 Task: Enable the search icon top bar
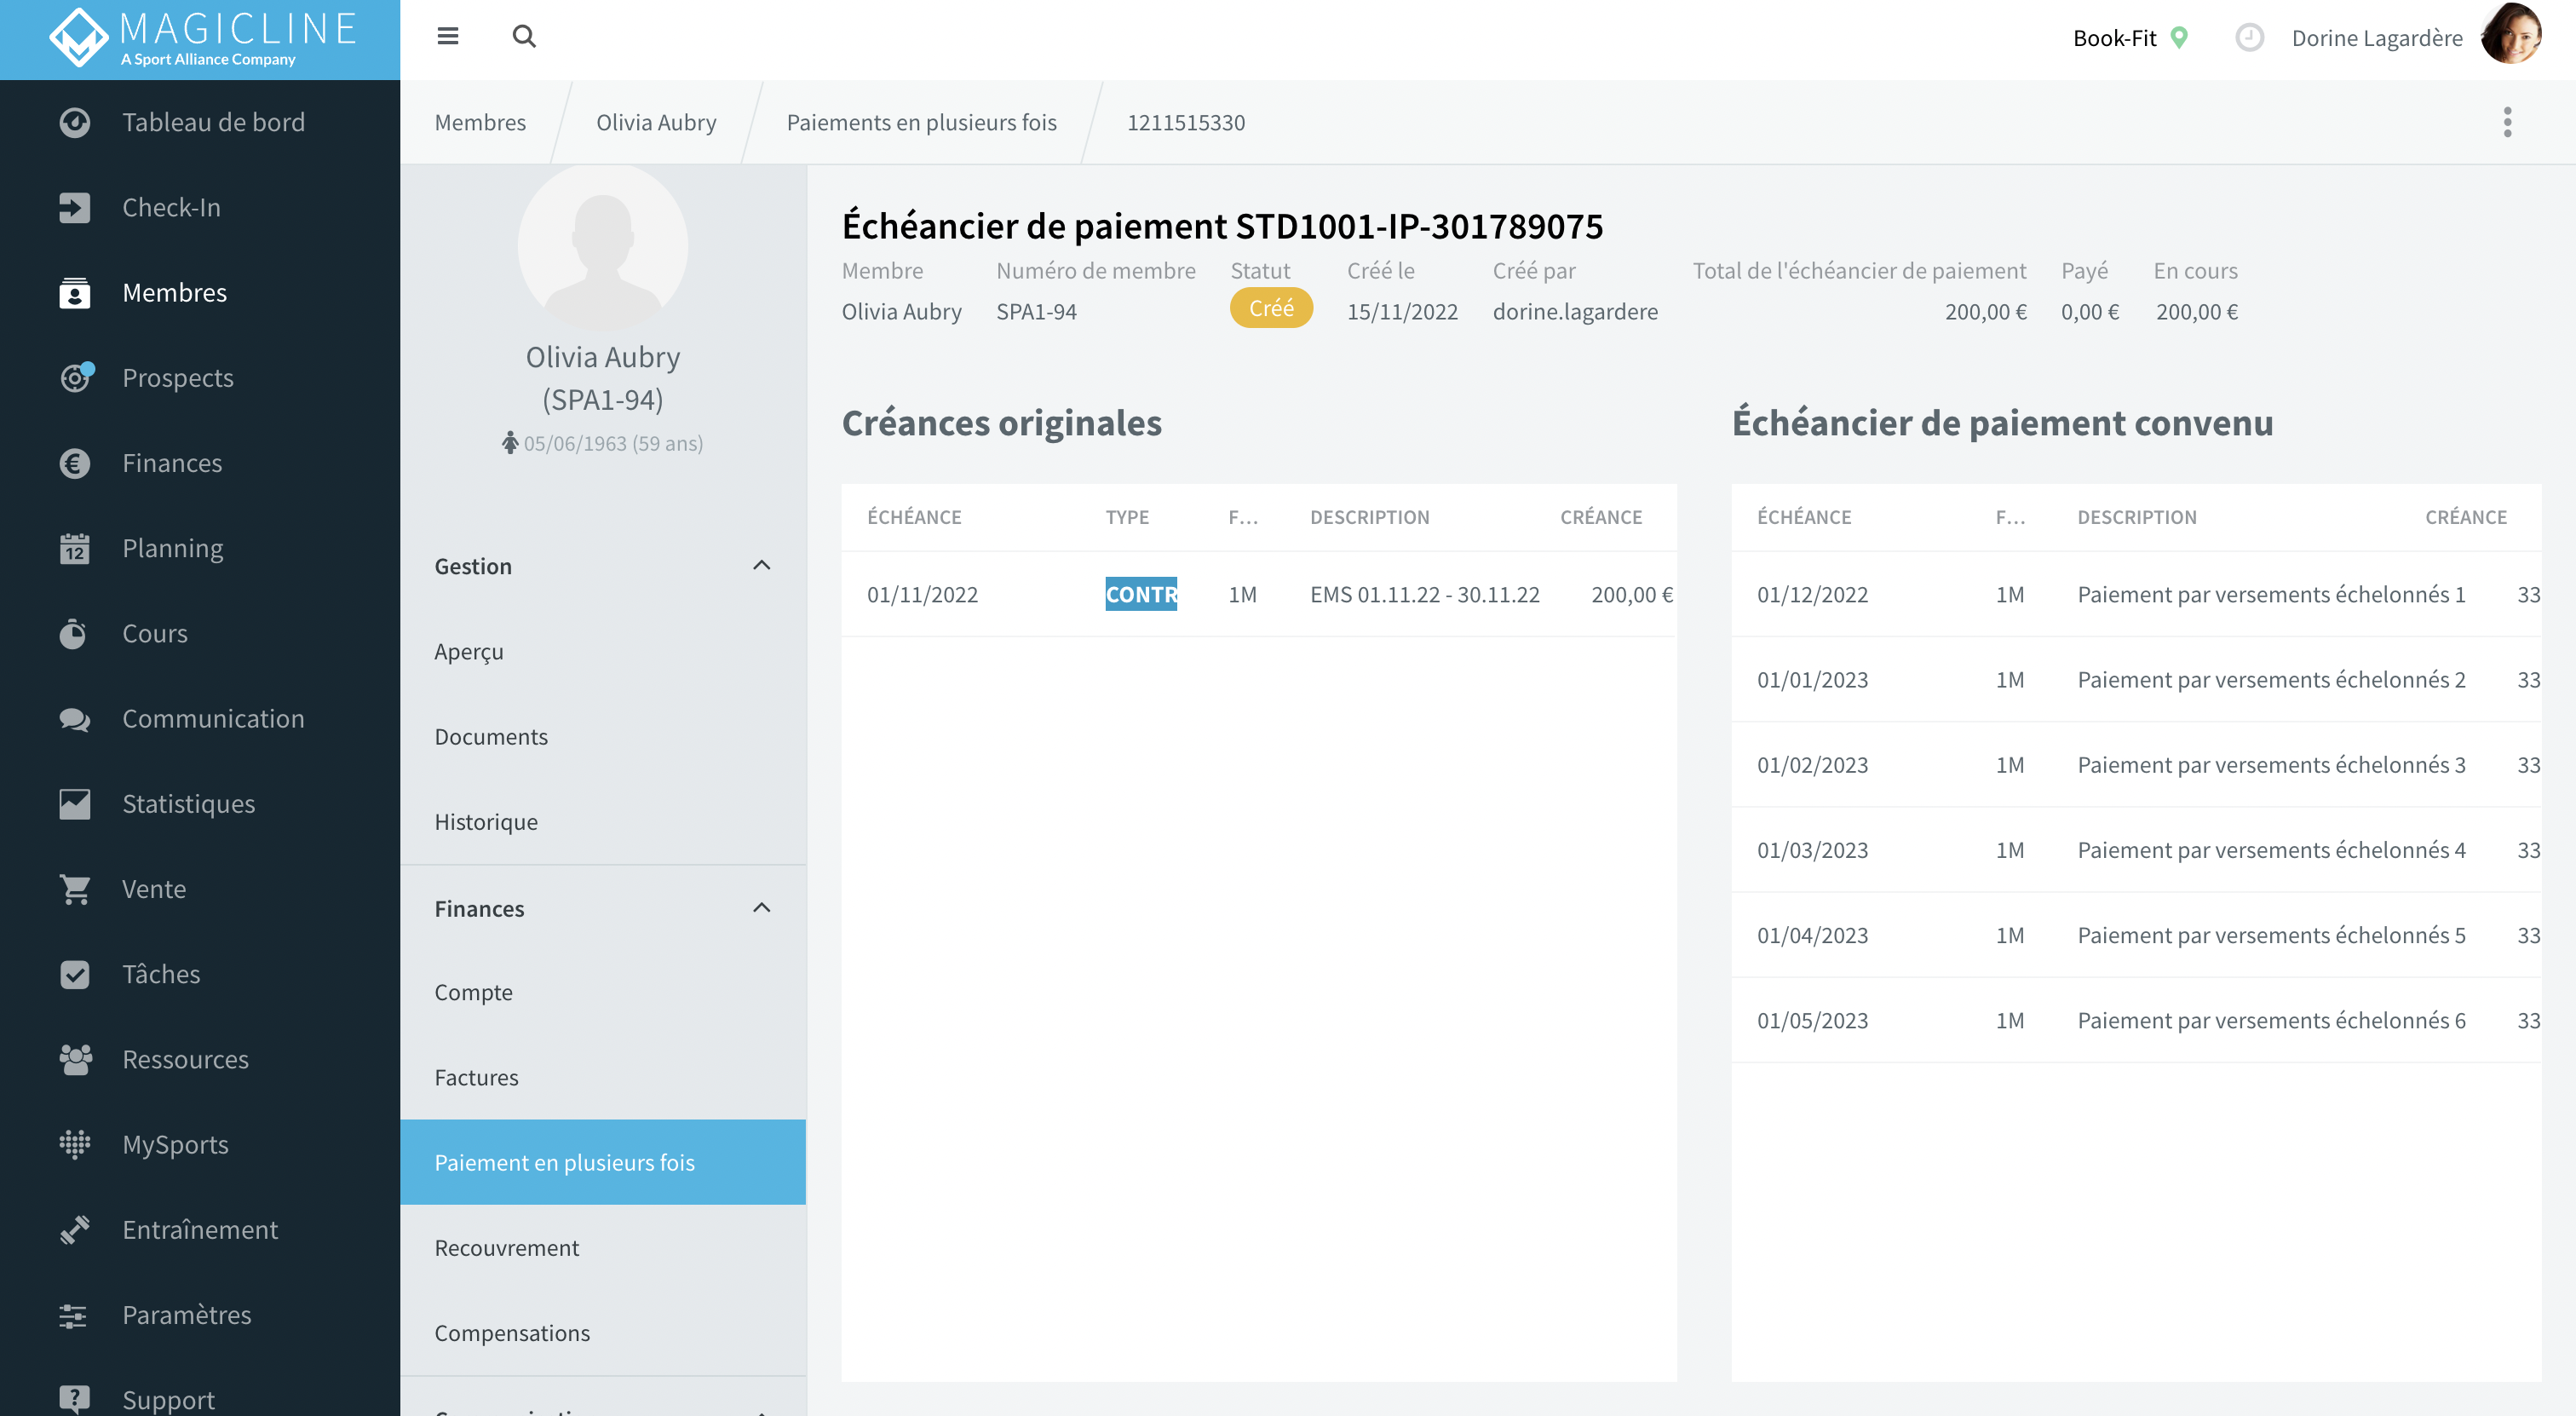(521, 37)
